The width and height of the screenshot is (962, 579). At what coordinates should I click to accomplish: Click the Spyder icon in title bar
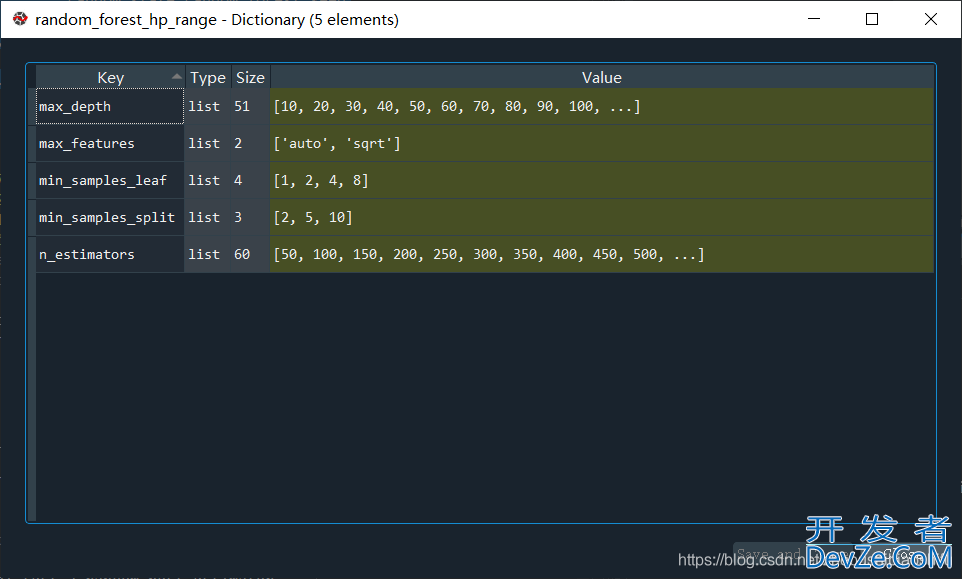tap(20, 19)
